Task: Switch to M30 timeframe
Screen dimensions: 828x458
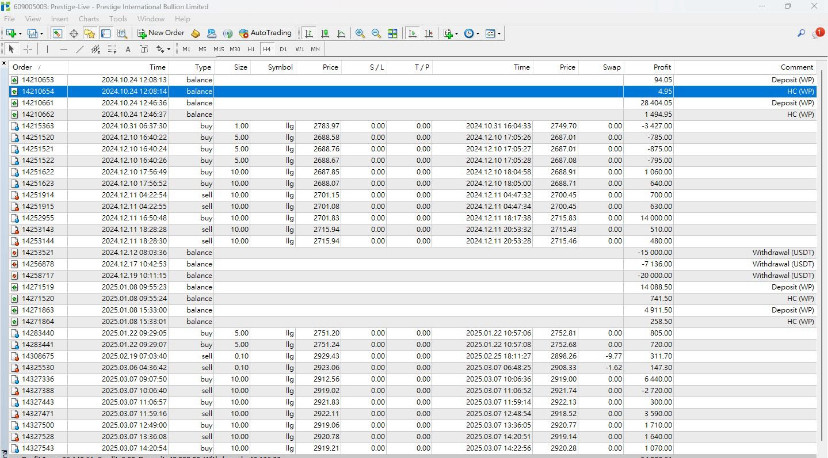Action: [235, 48]
